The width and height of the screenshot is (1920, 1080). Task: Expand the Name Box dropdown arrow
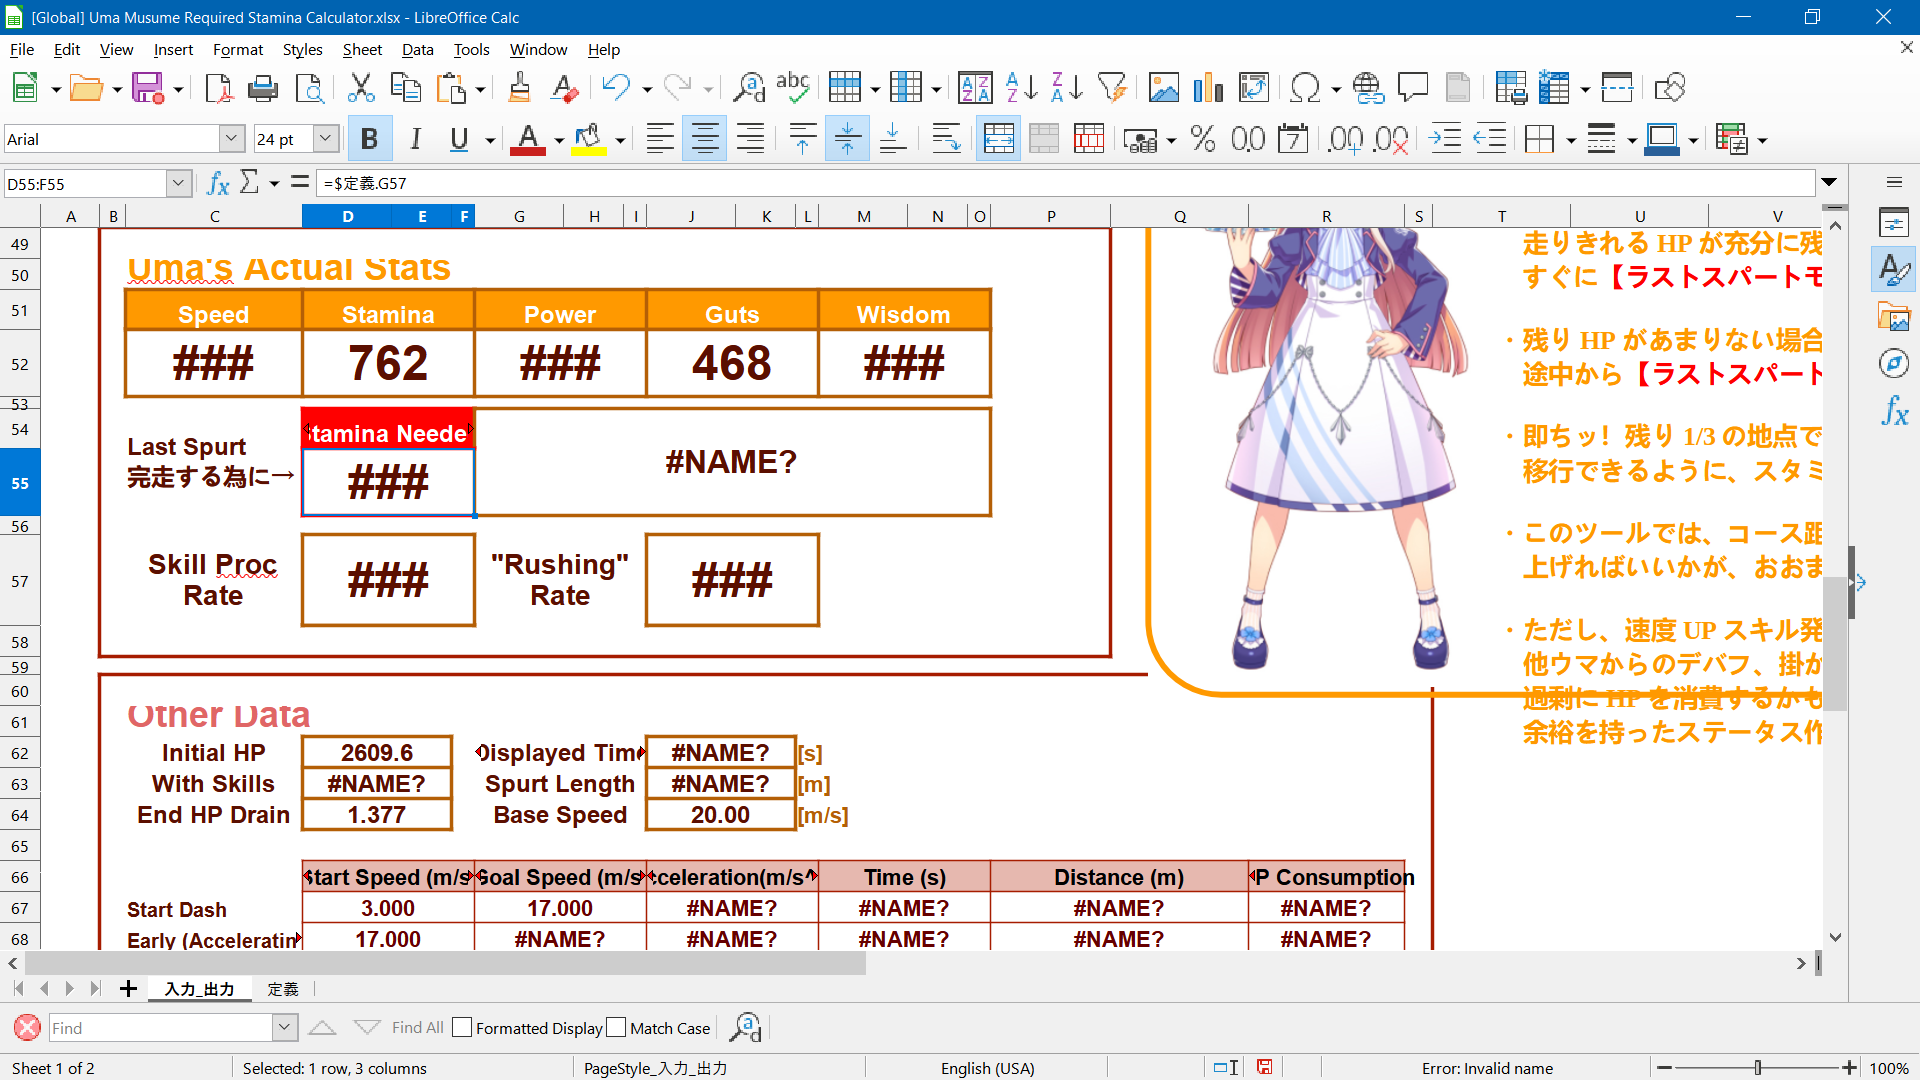(x=179, y=183)
